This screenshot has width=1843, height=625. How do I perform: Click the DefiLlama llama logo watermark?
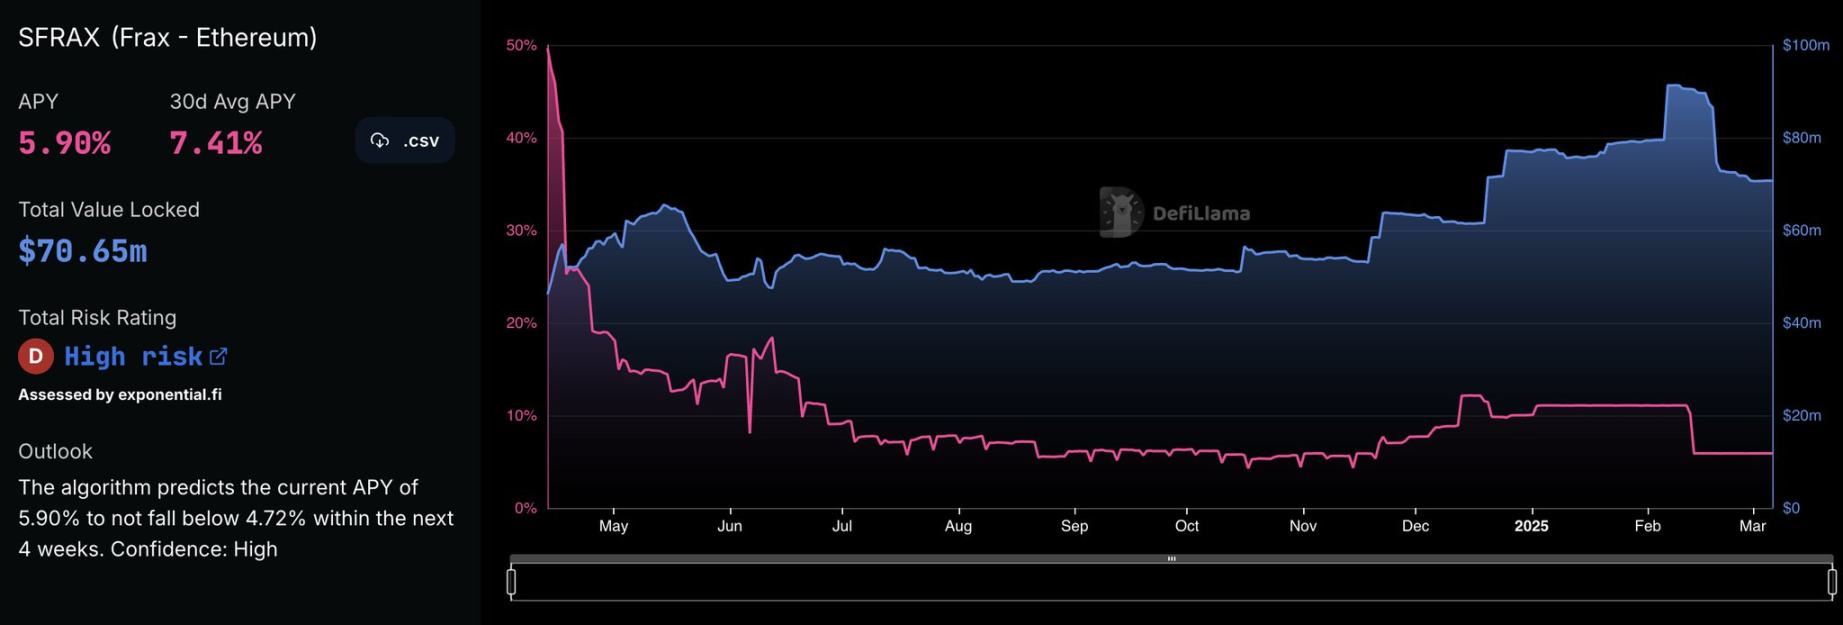pyautogui.click(x=1119, y=212)
